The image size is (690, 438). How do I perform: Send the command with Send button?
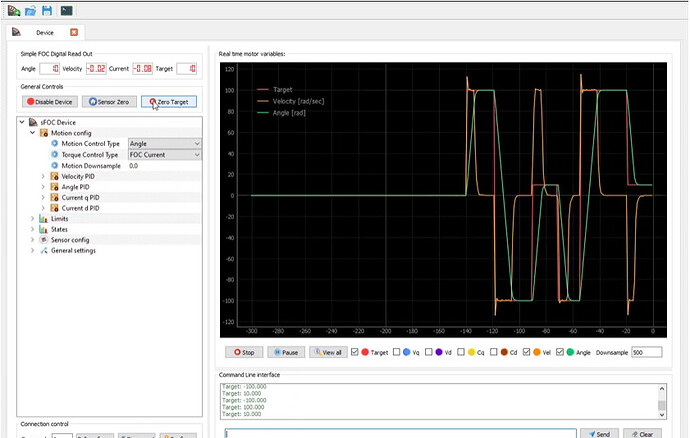599,434
